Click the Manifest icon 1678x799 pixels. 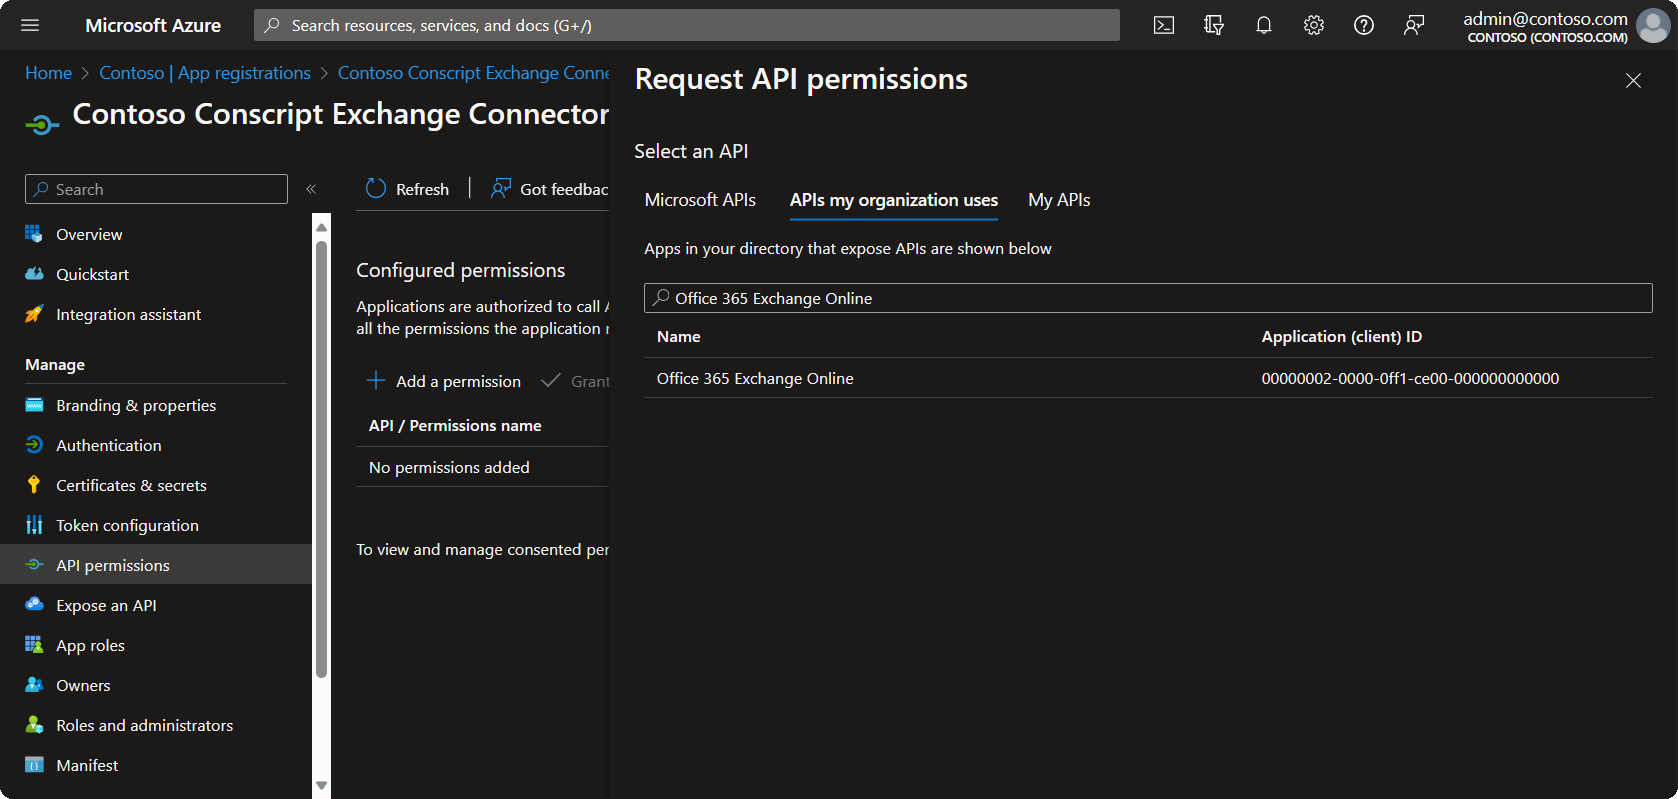pyautogui.click(x=34, y=765)
